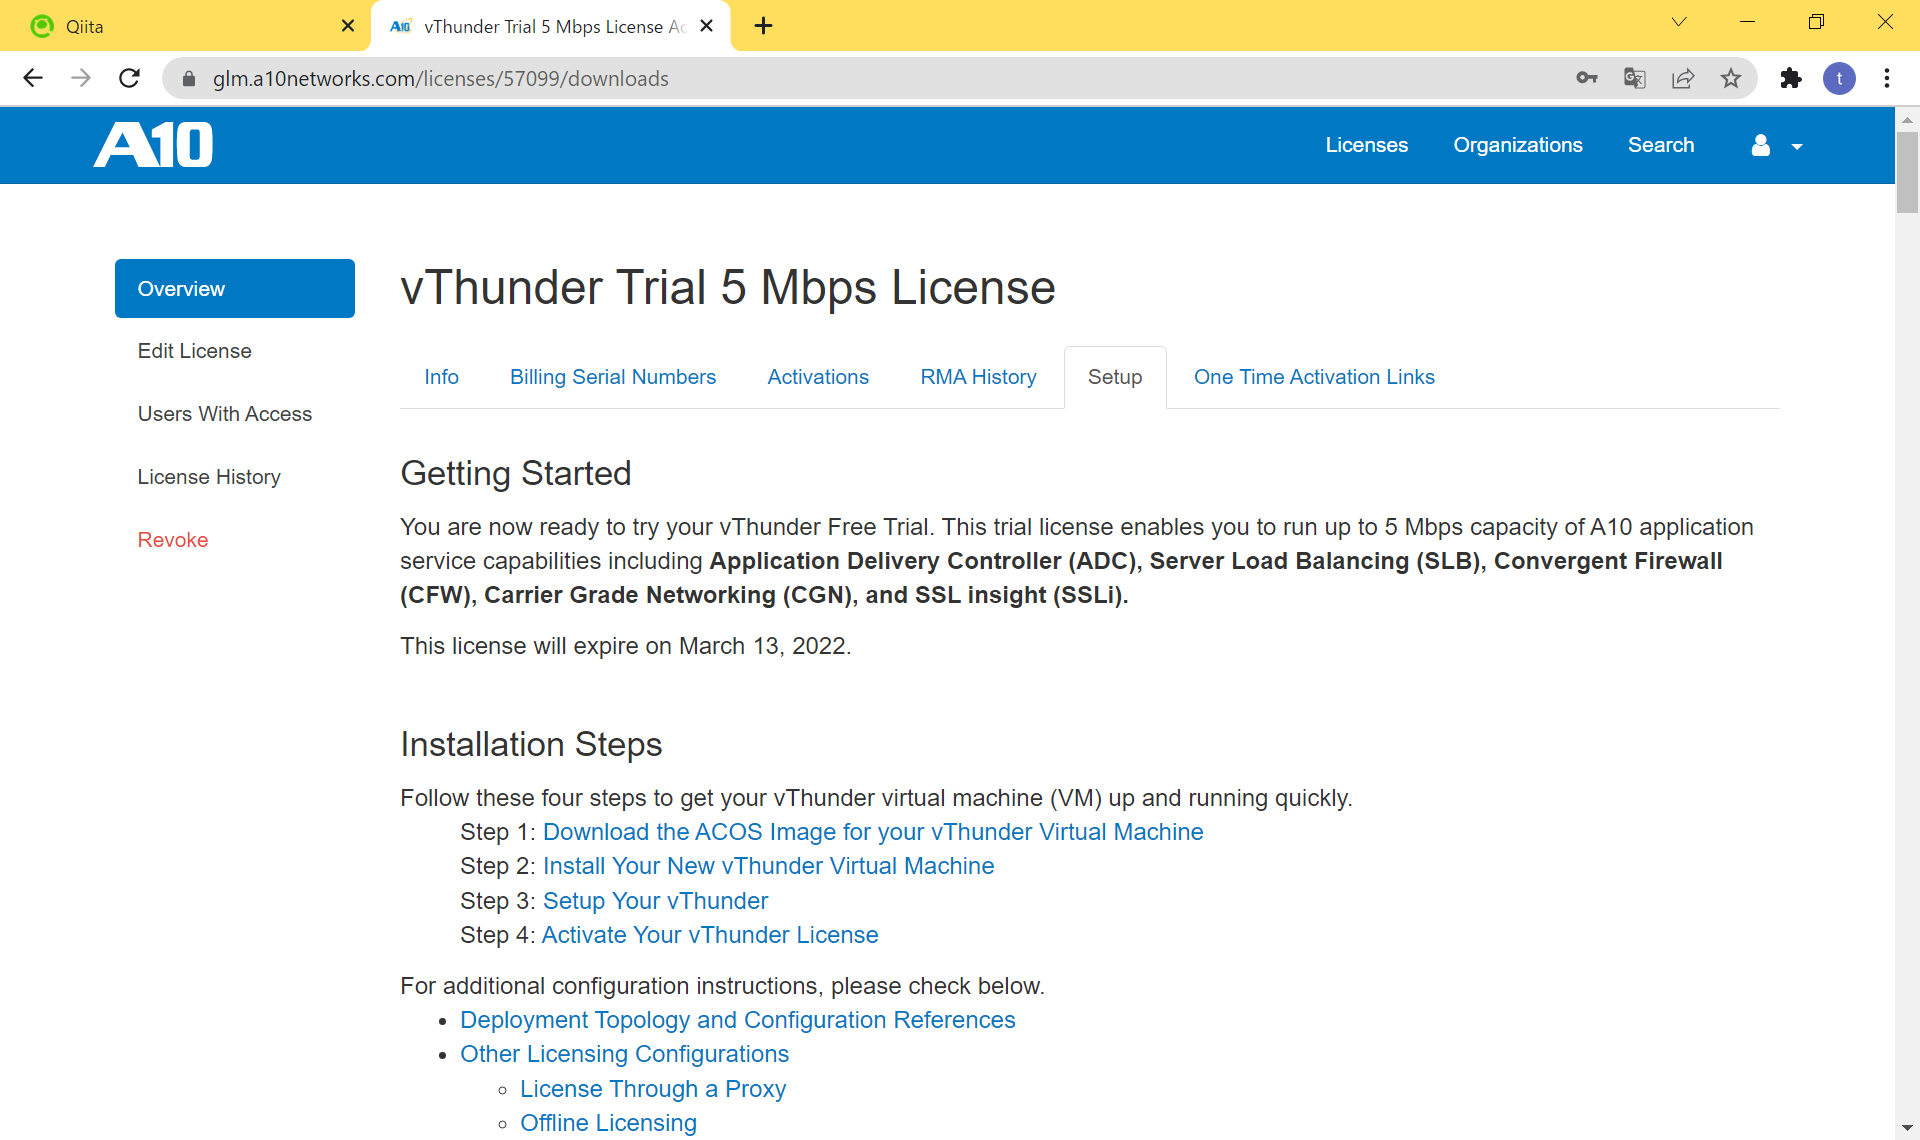1920x1140 pixels.
Task: Select One Time Activation Links tab
Action: pyautogui.click(x=1313, y=377)
